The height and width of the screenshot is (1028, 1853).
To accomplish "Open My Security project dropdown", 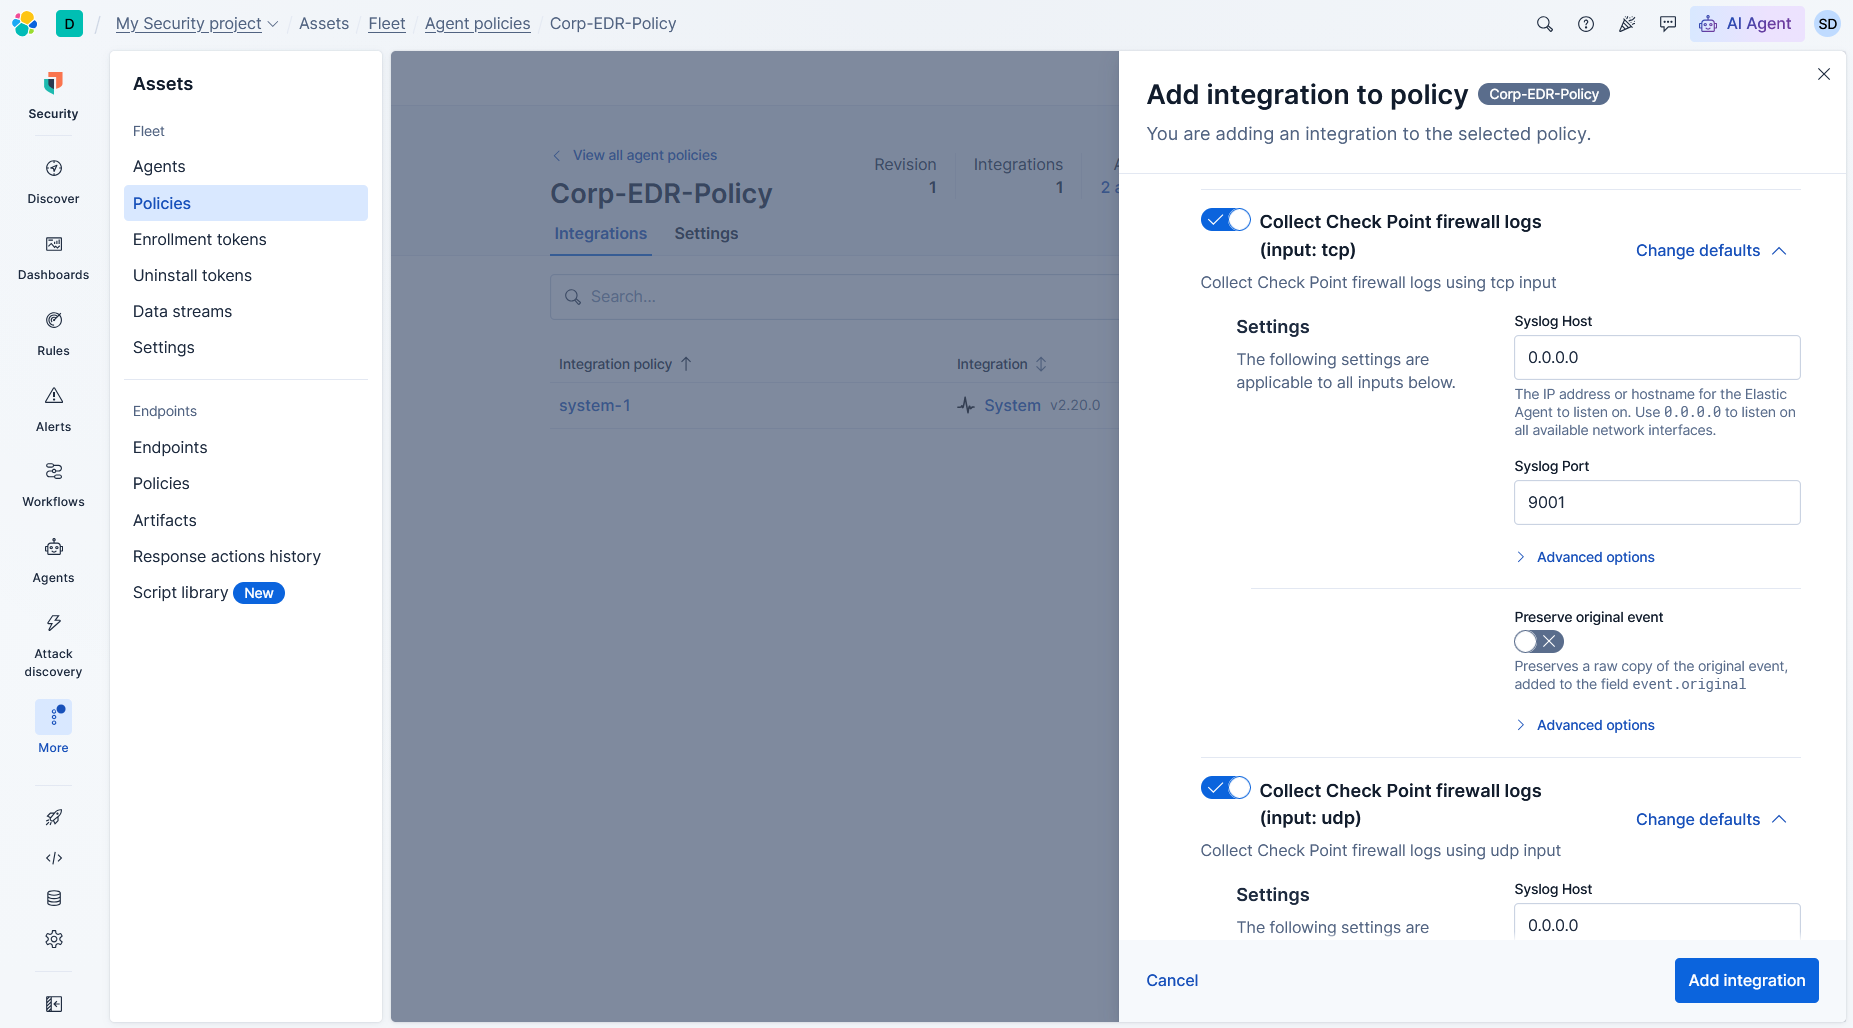I will point(197,24).
